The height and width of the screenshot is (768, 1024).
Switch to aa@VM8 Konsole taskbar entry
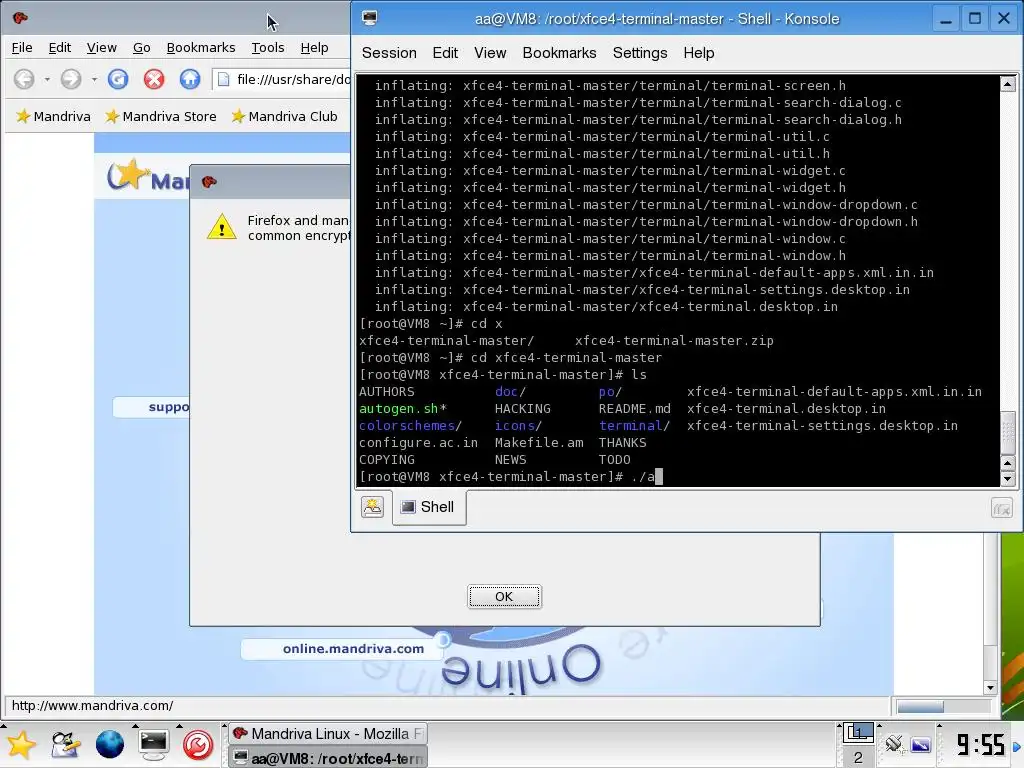328,758
